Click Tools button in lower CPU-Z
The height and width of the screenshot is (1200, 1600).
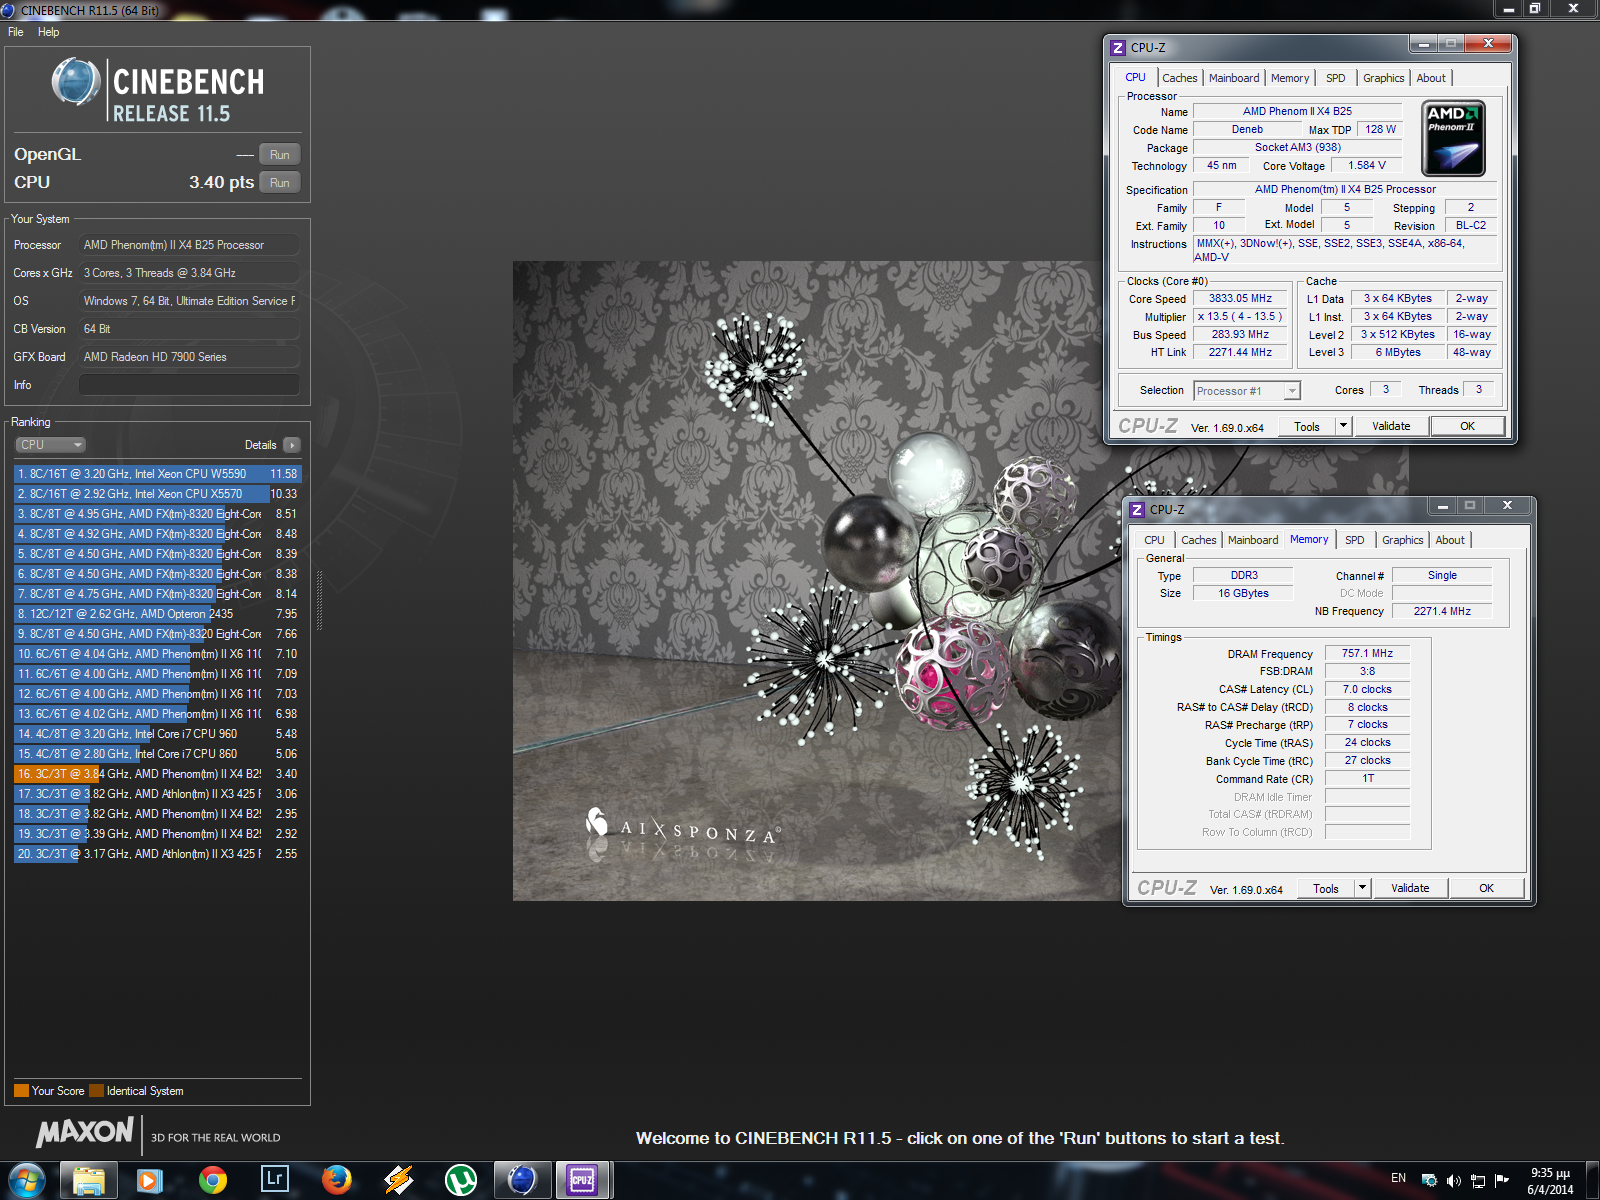tap(1326, 888)
